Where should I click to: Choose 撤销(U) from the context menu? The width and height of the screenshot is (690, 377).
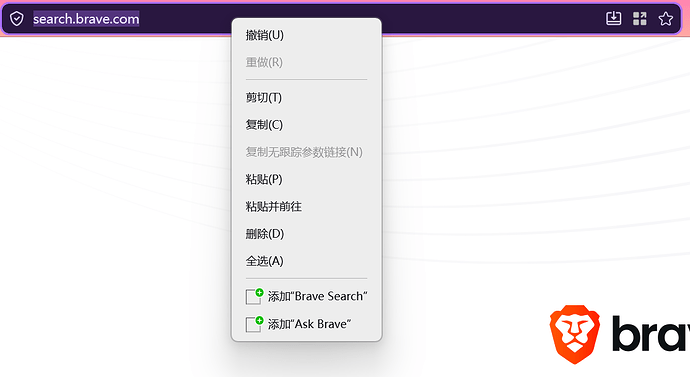(x=306, y=35)
